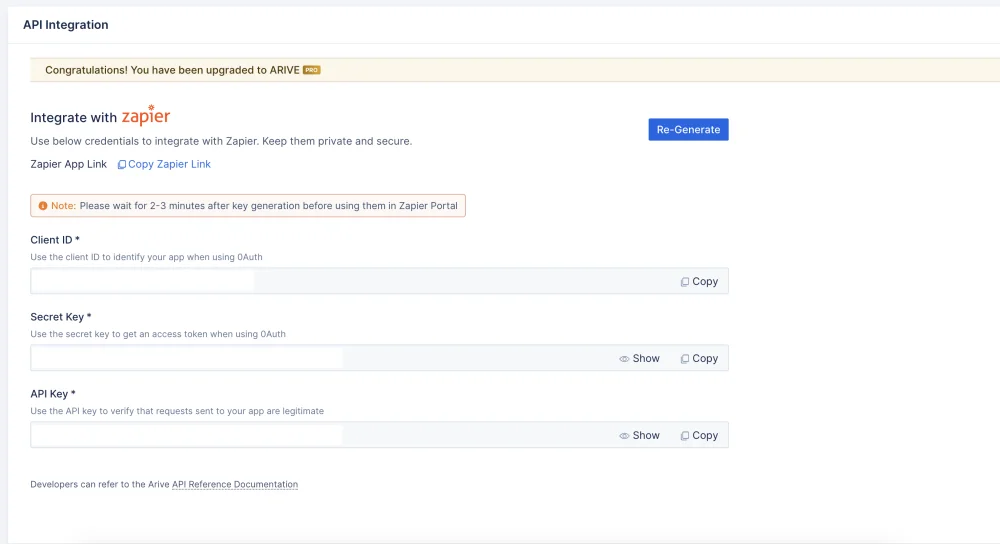
Task: Click the copy icon in Client ID field
Action: 684,282
